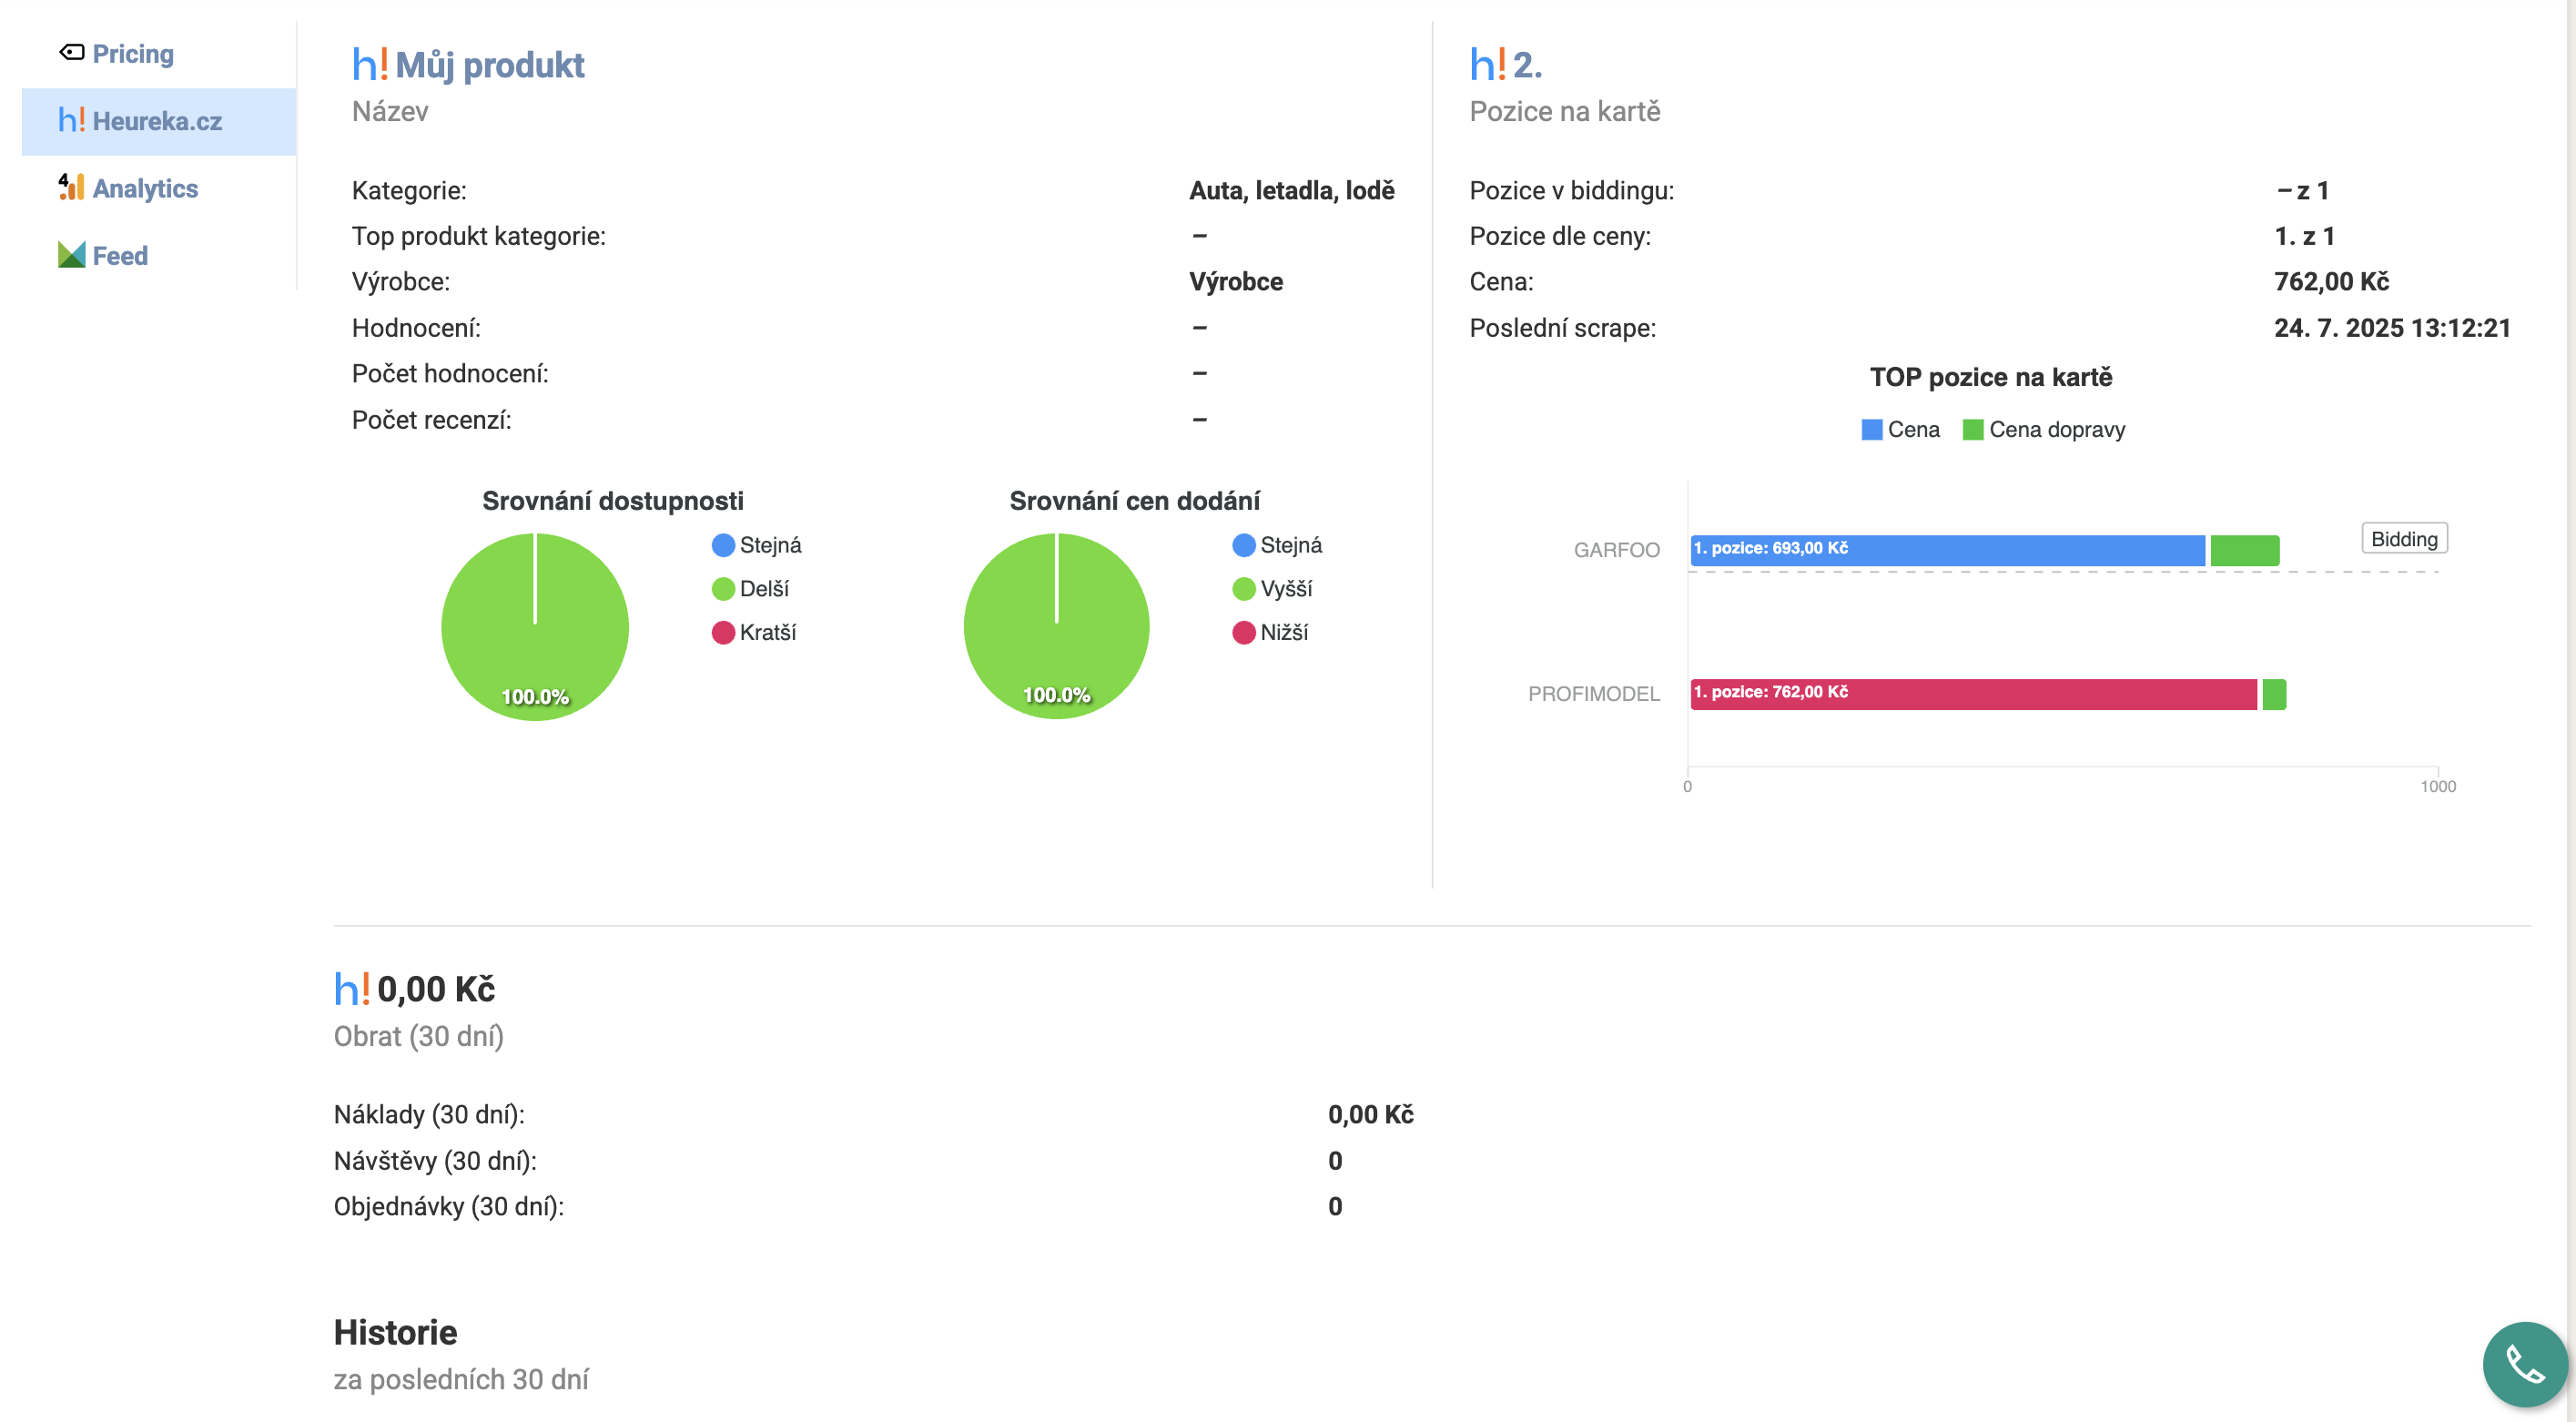This screenshot has width=2576, height=1422.
Task: Click Heureka logo next to Můj produkt
Action: [370, 65]
